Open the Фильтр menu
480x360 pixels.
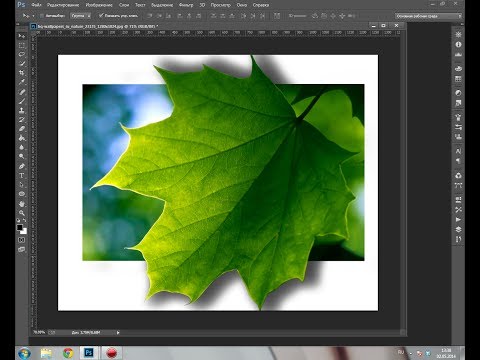[186, 5]
